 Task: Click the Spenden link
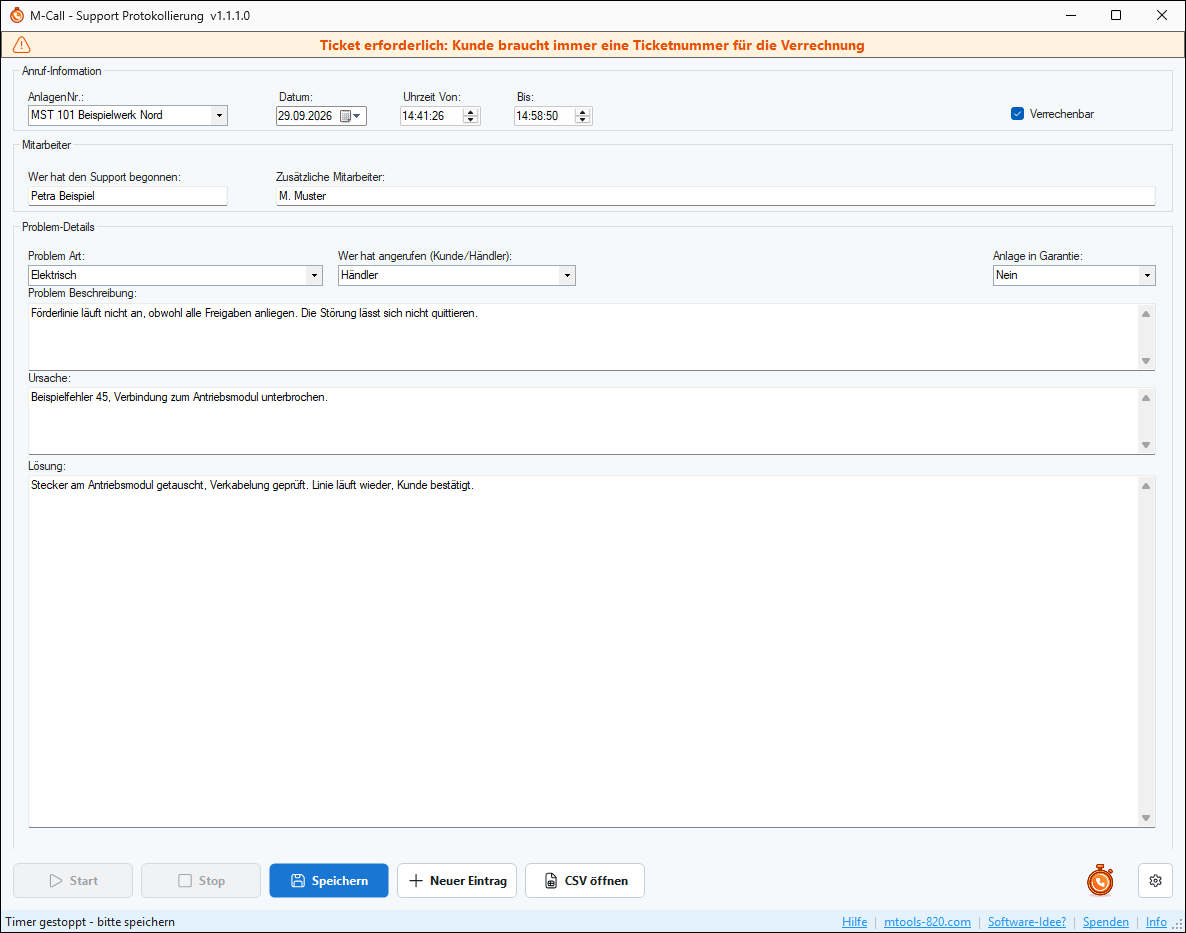1106,922
